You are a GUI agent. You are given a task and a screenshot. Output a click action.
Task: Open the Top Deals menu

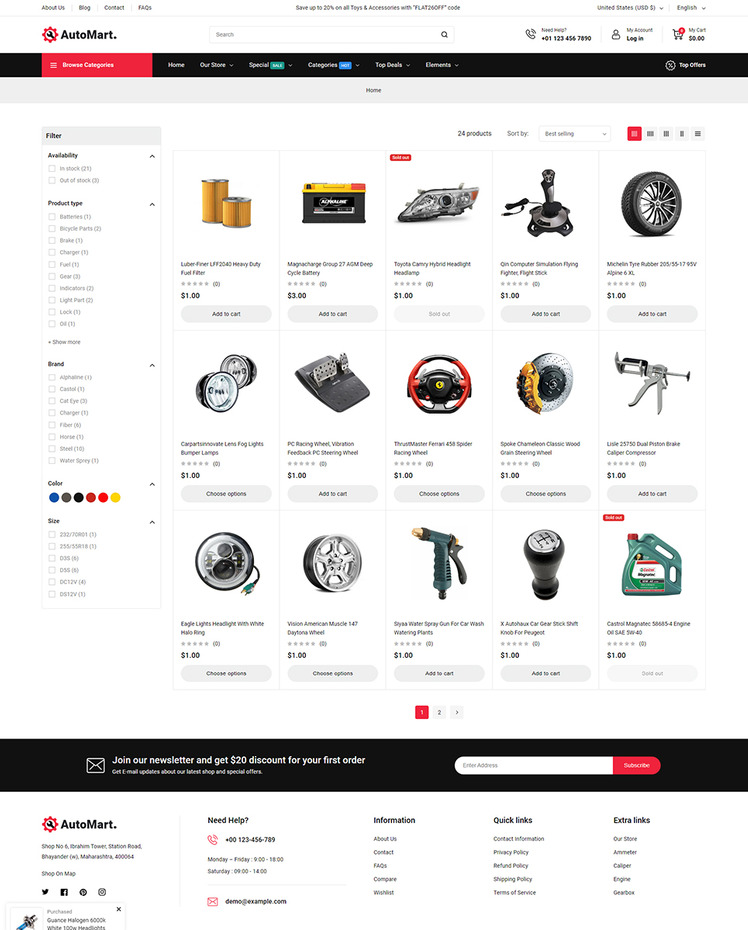[x=392, y=65]
